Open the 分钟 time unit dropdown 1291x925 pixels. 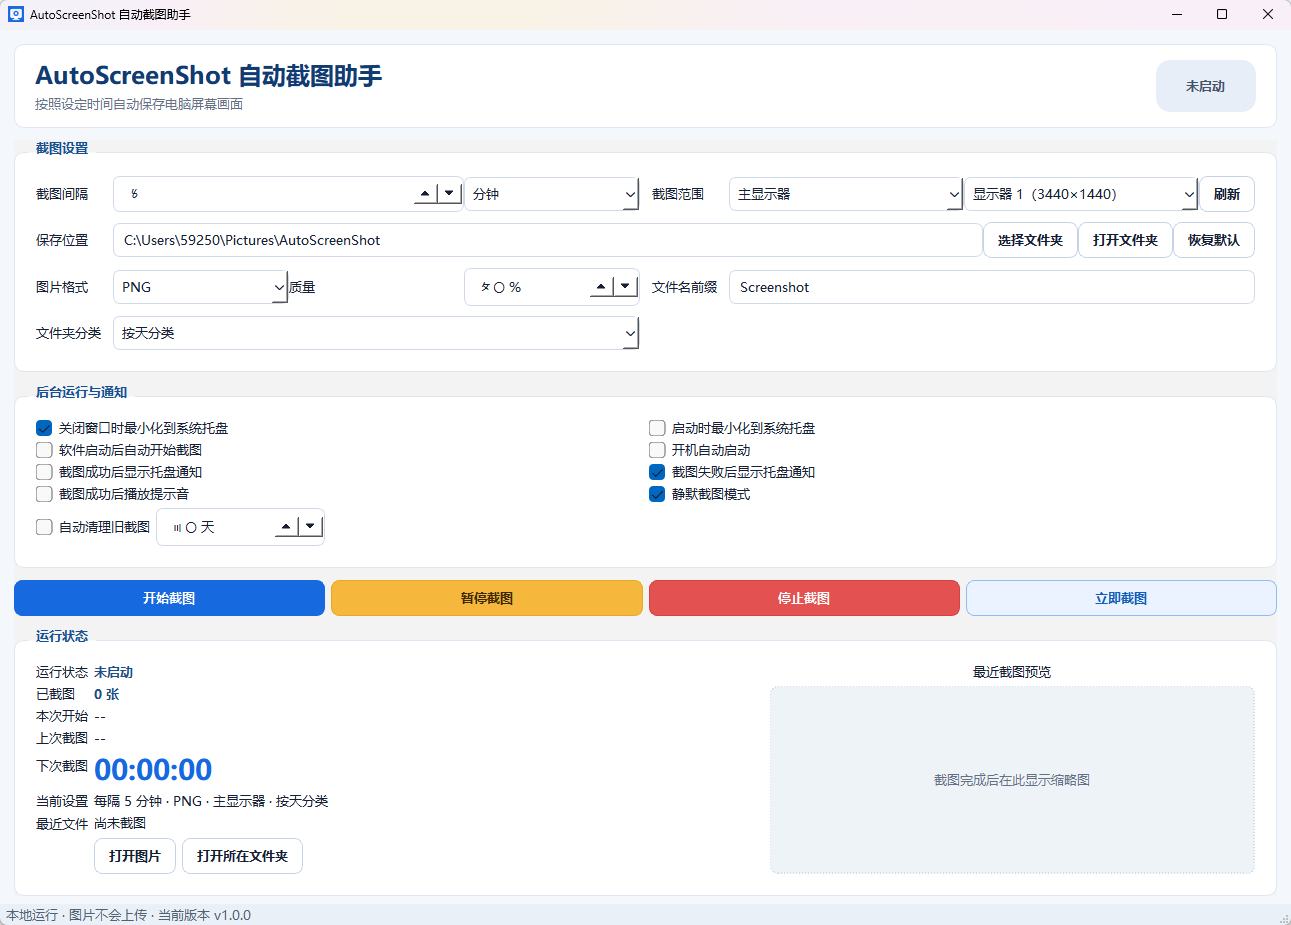pyautogui.click(x=551, y=194)
